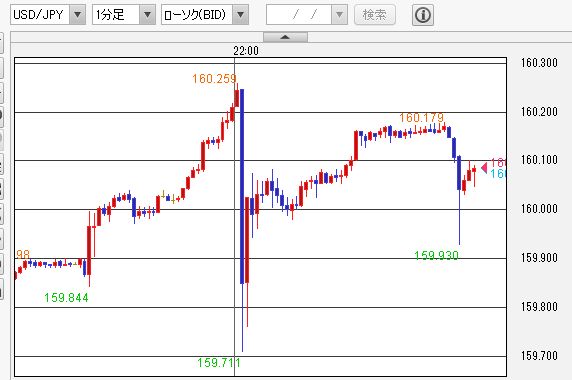Click the 159.844 low price label
Viewport: 572px width, 380px height.
66,298
